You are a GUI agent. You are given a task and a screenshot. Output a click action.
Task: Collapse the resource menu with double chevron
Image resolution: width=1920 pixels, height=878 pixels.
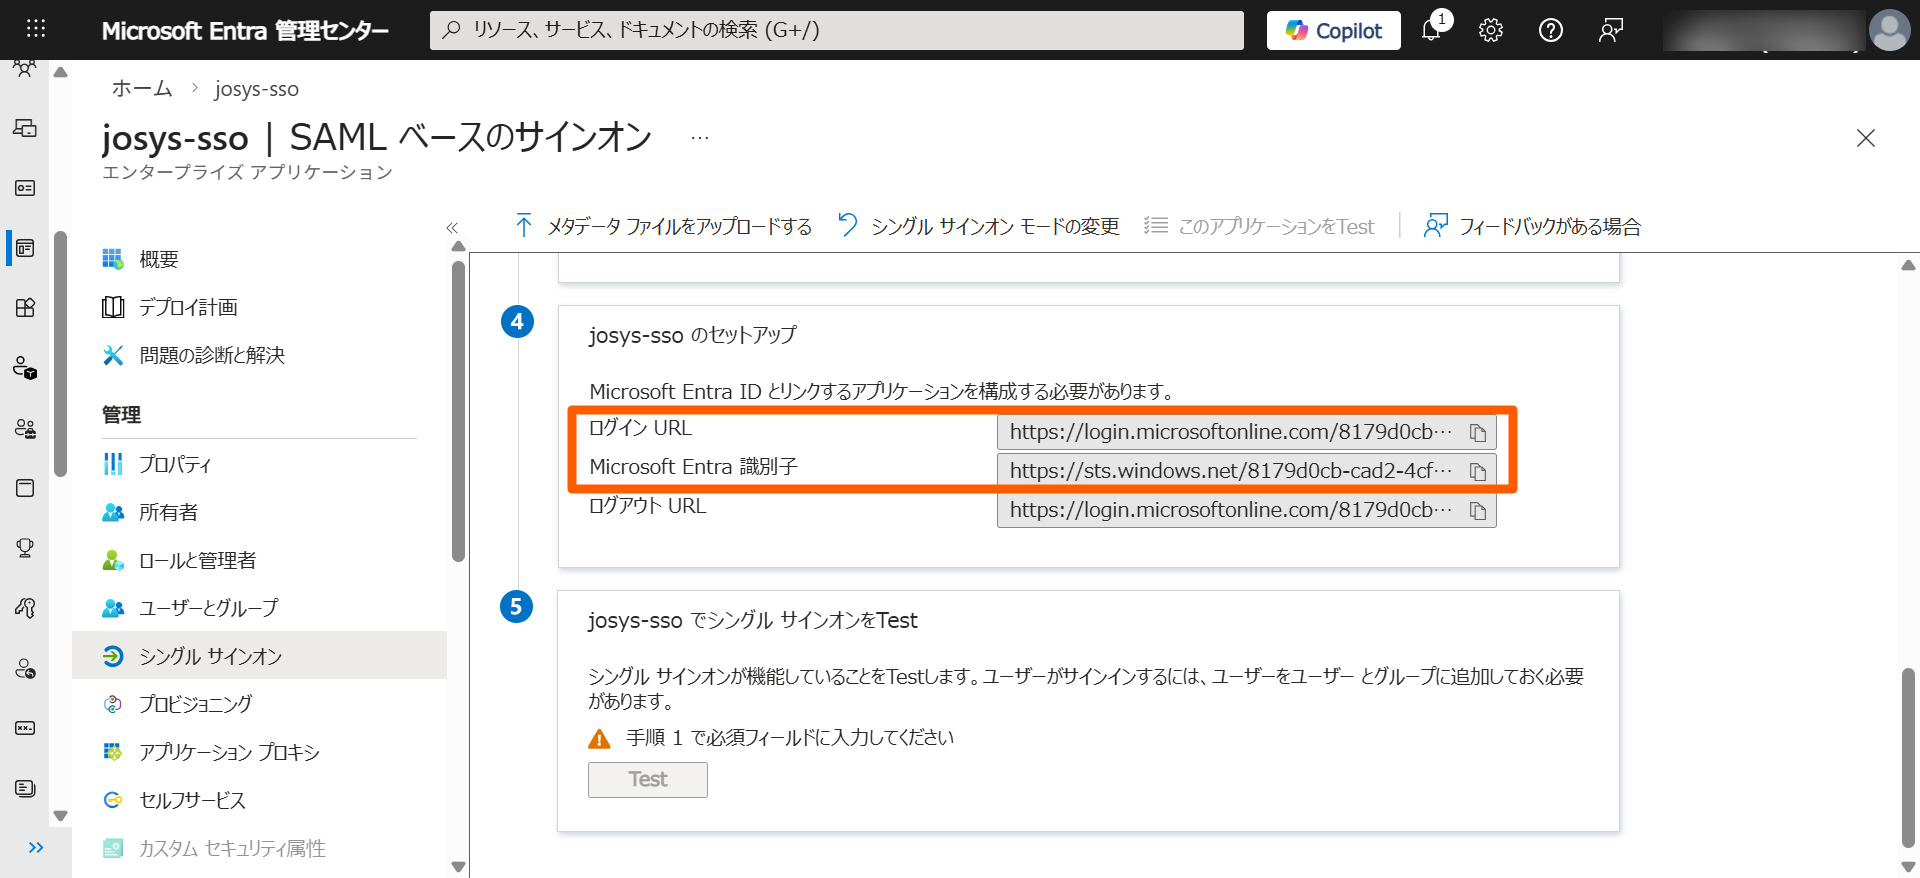pos(452,228)
